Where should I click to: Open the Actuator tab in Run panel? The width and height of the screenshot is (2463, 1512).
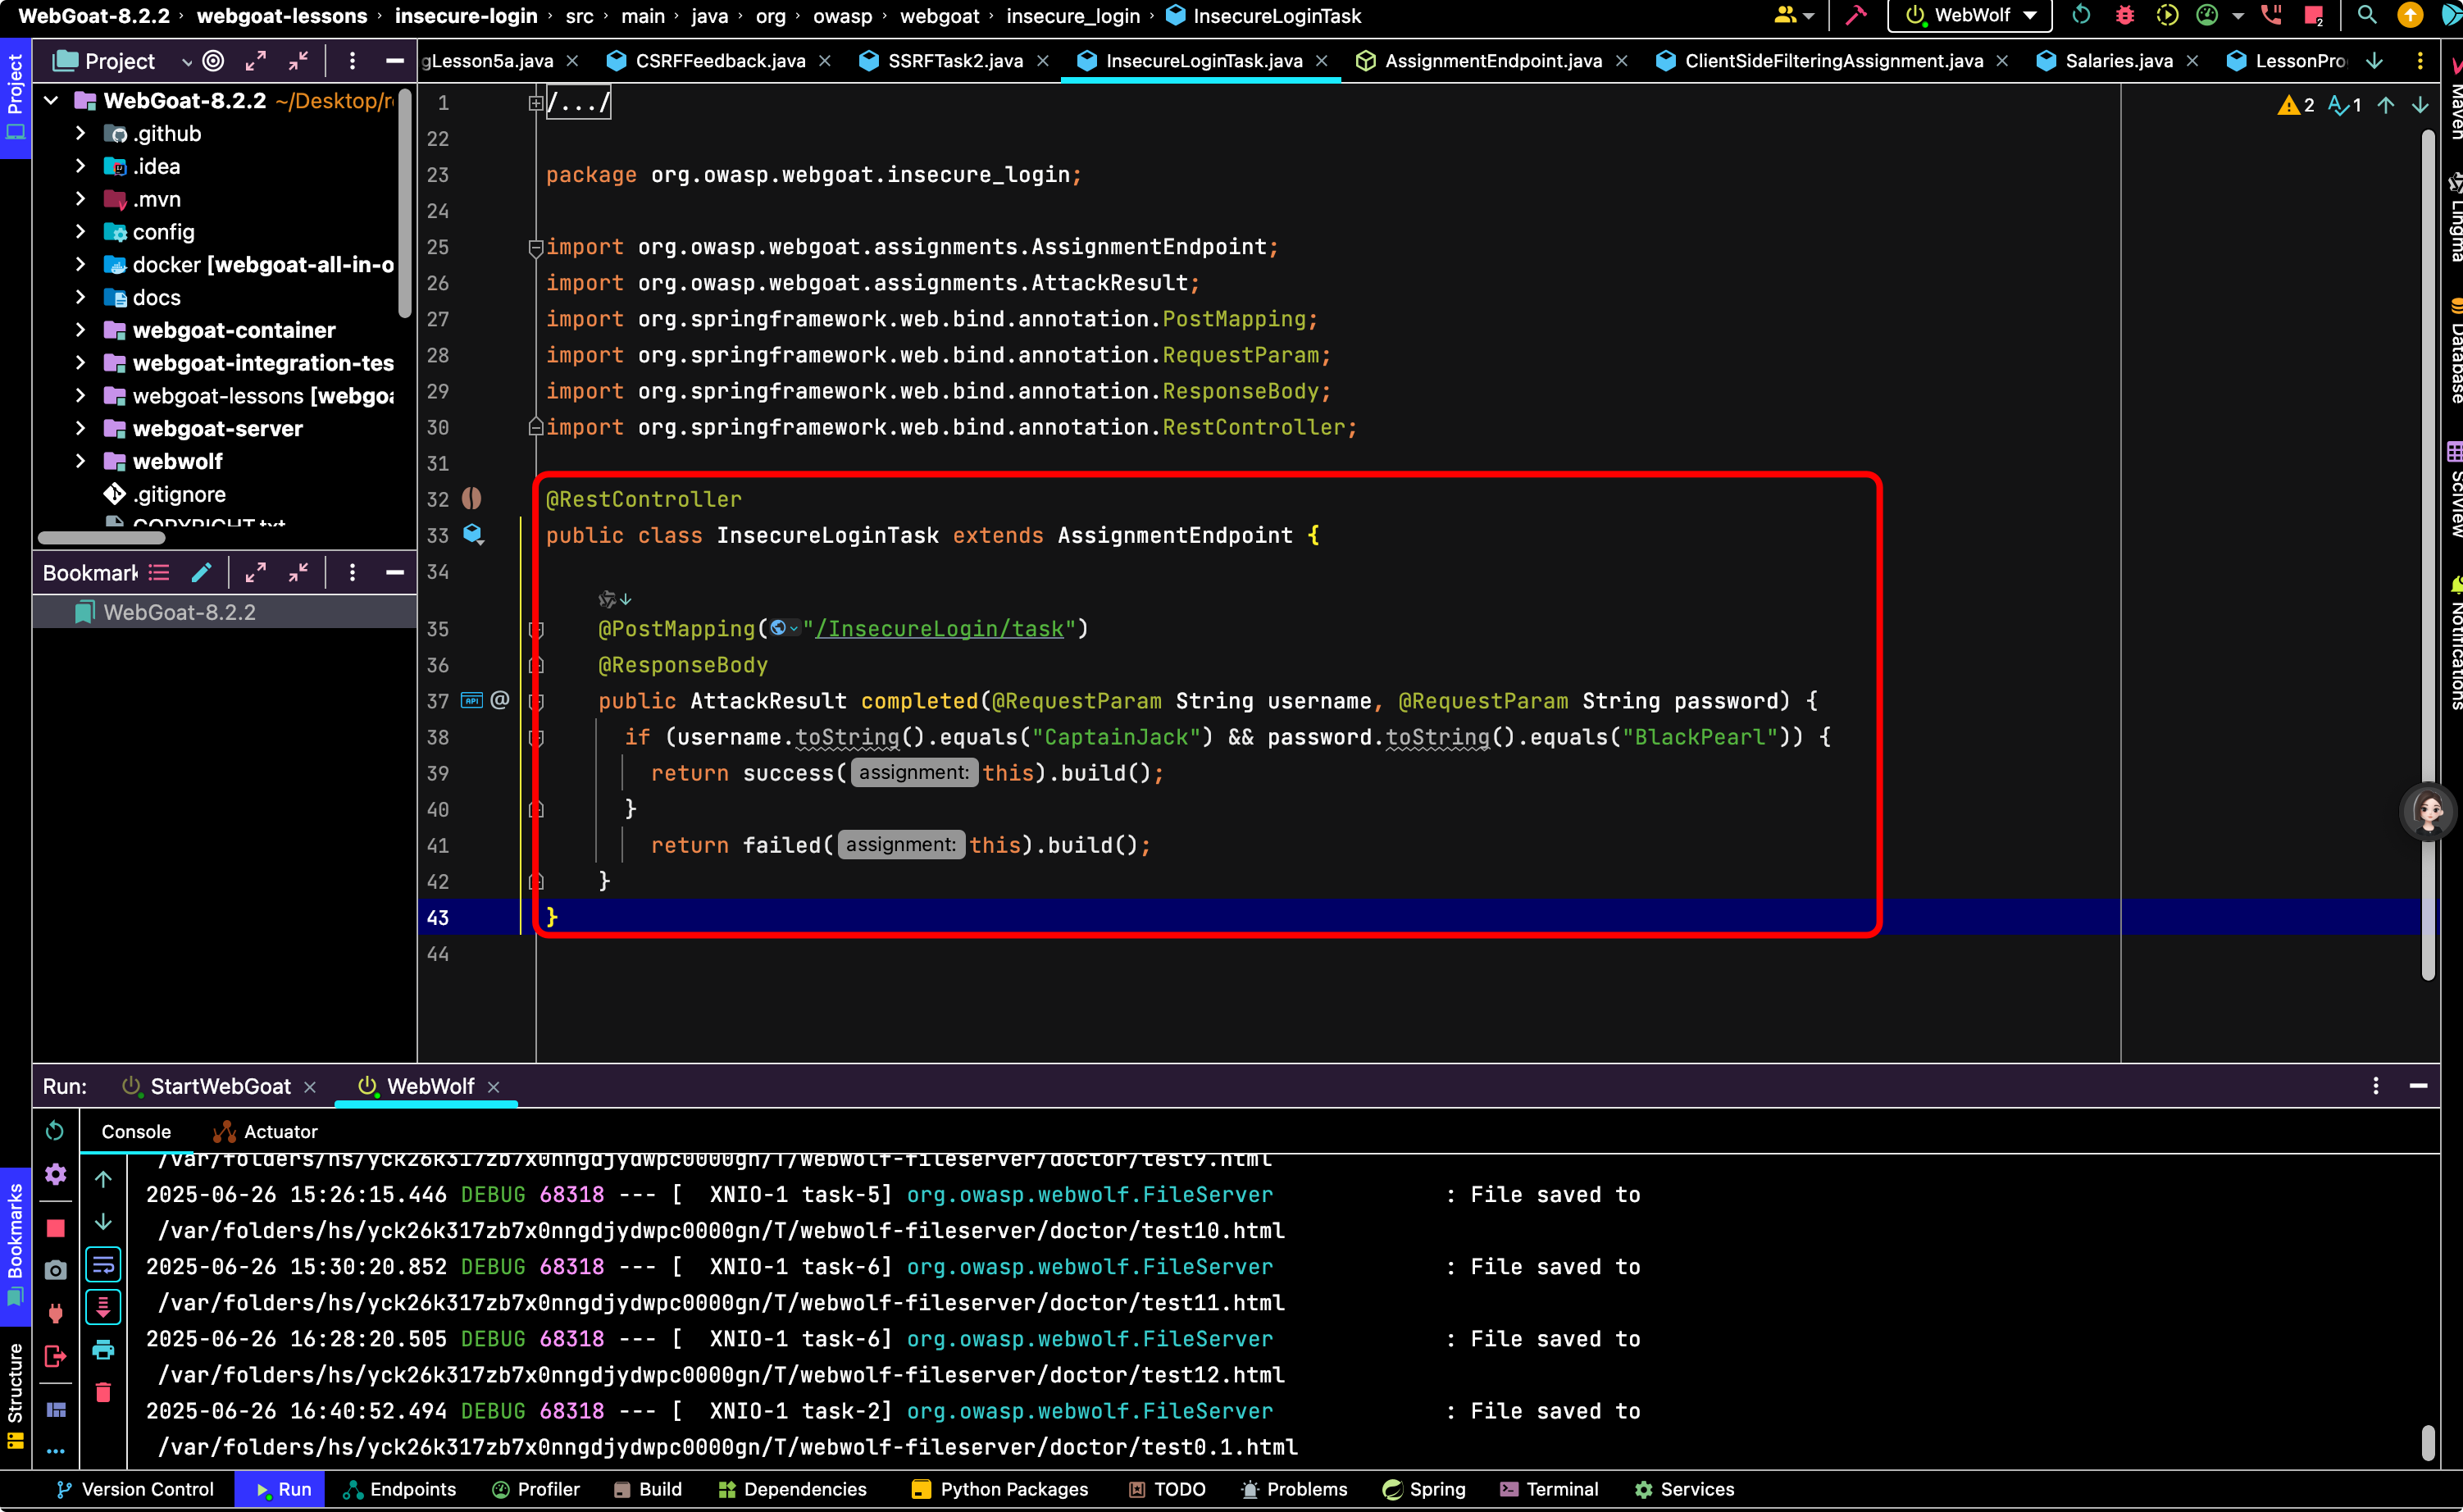pyautogui.click(x=265, y=1132)
